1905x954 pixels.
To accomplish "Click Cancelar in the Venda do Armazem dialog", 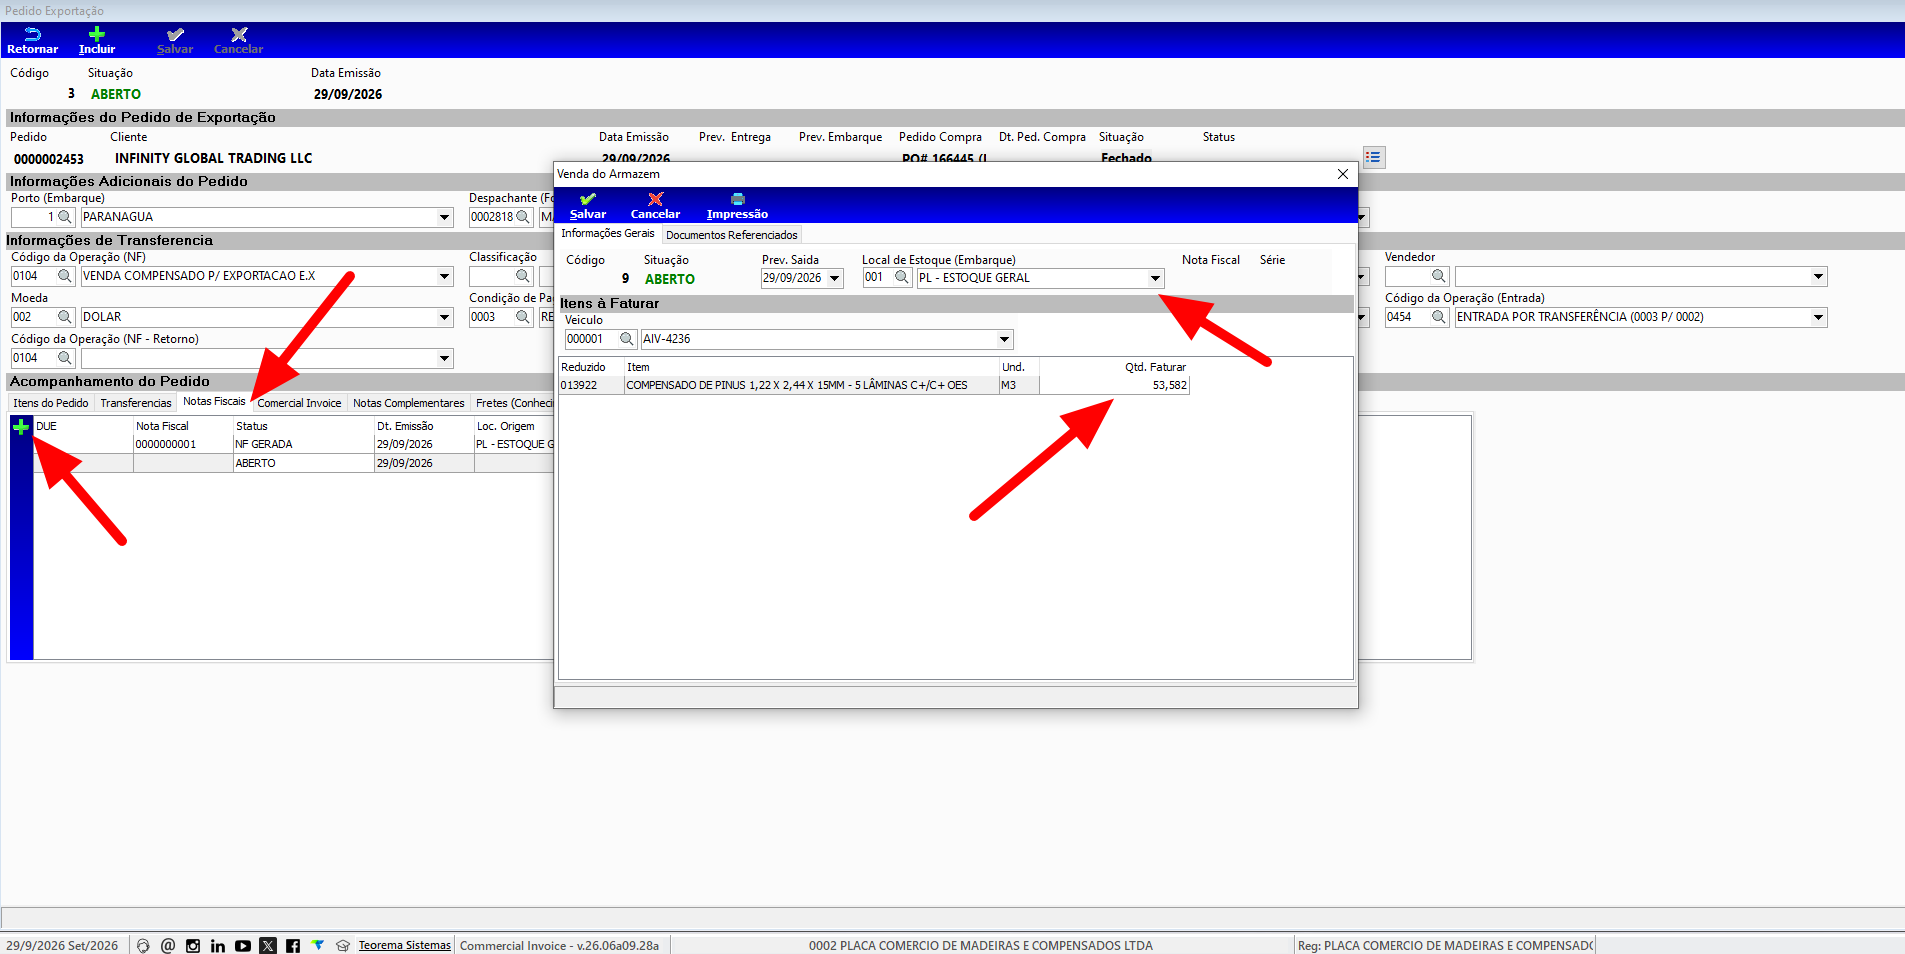I will pos(655,206).
